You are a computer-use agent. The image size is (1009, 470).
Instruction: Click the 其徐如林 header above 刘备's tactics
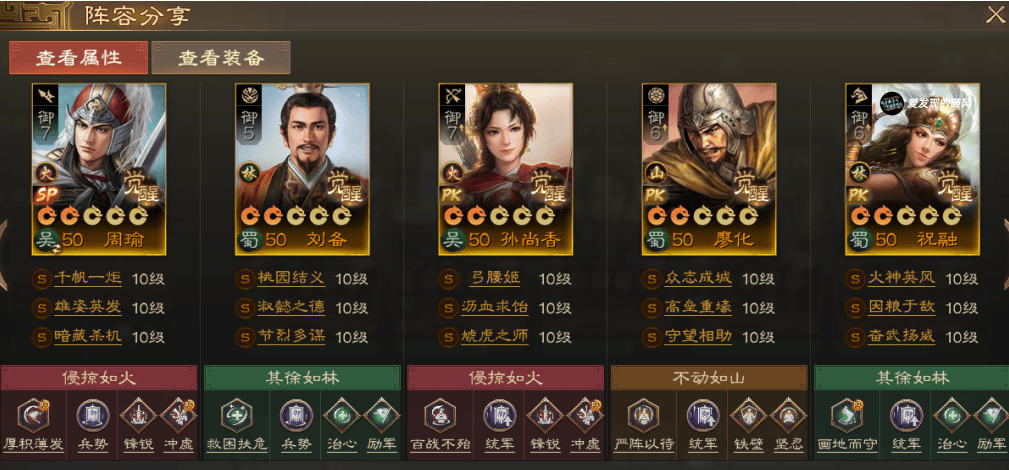(302, 378)
